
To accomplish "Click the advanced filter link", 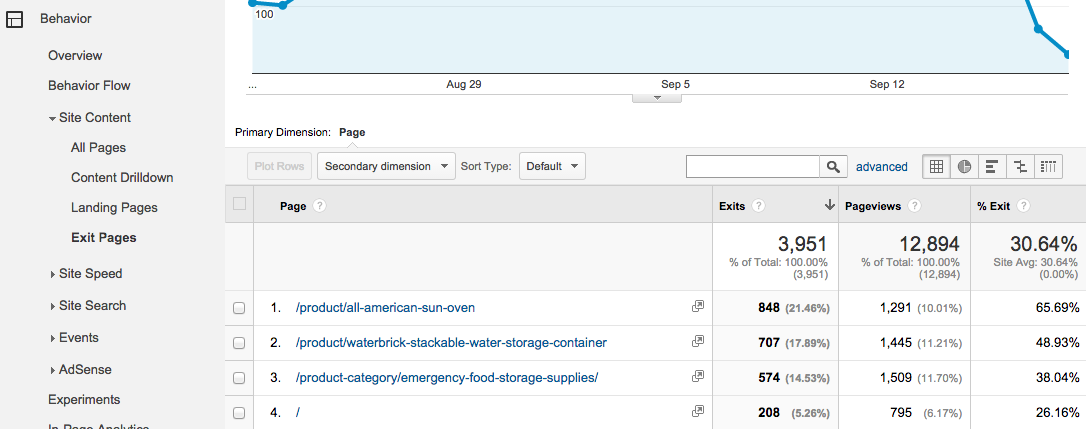I will tap(881, 167).
